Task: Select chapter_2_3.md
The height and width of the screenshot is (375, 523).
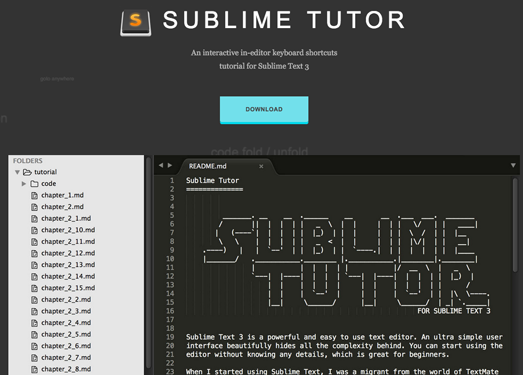Action: point(66,311)
